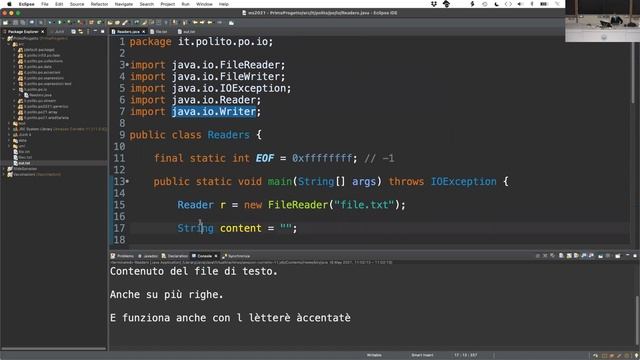Viewport: 640px width, 360px height.
Task: Open the Navigate menu
Action: coord(124,4)
